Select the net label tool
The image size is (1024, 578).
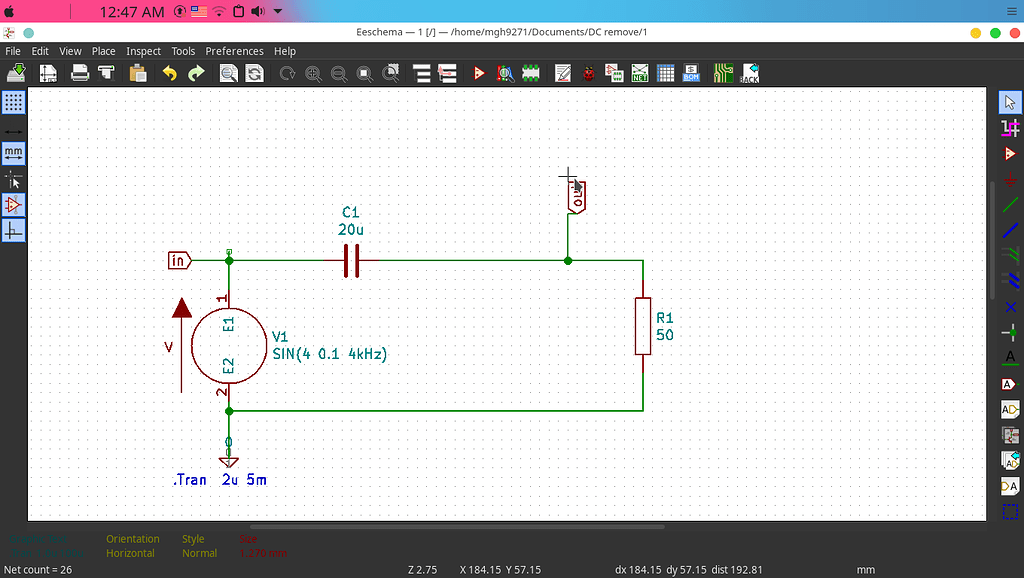[x=1011, y=358]
